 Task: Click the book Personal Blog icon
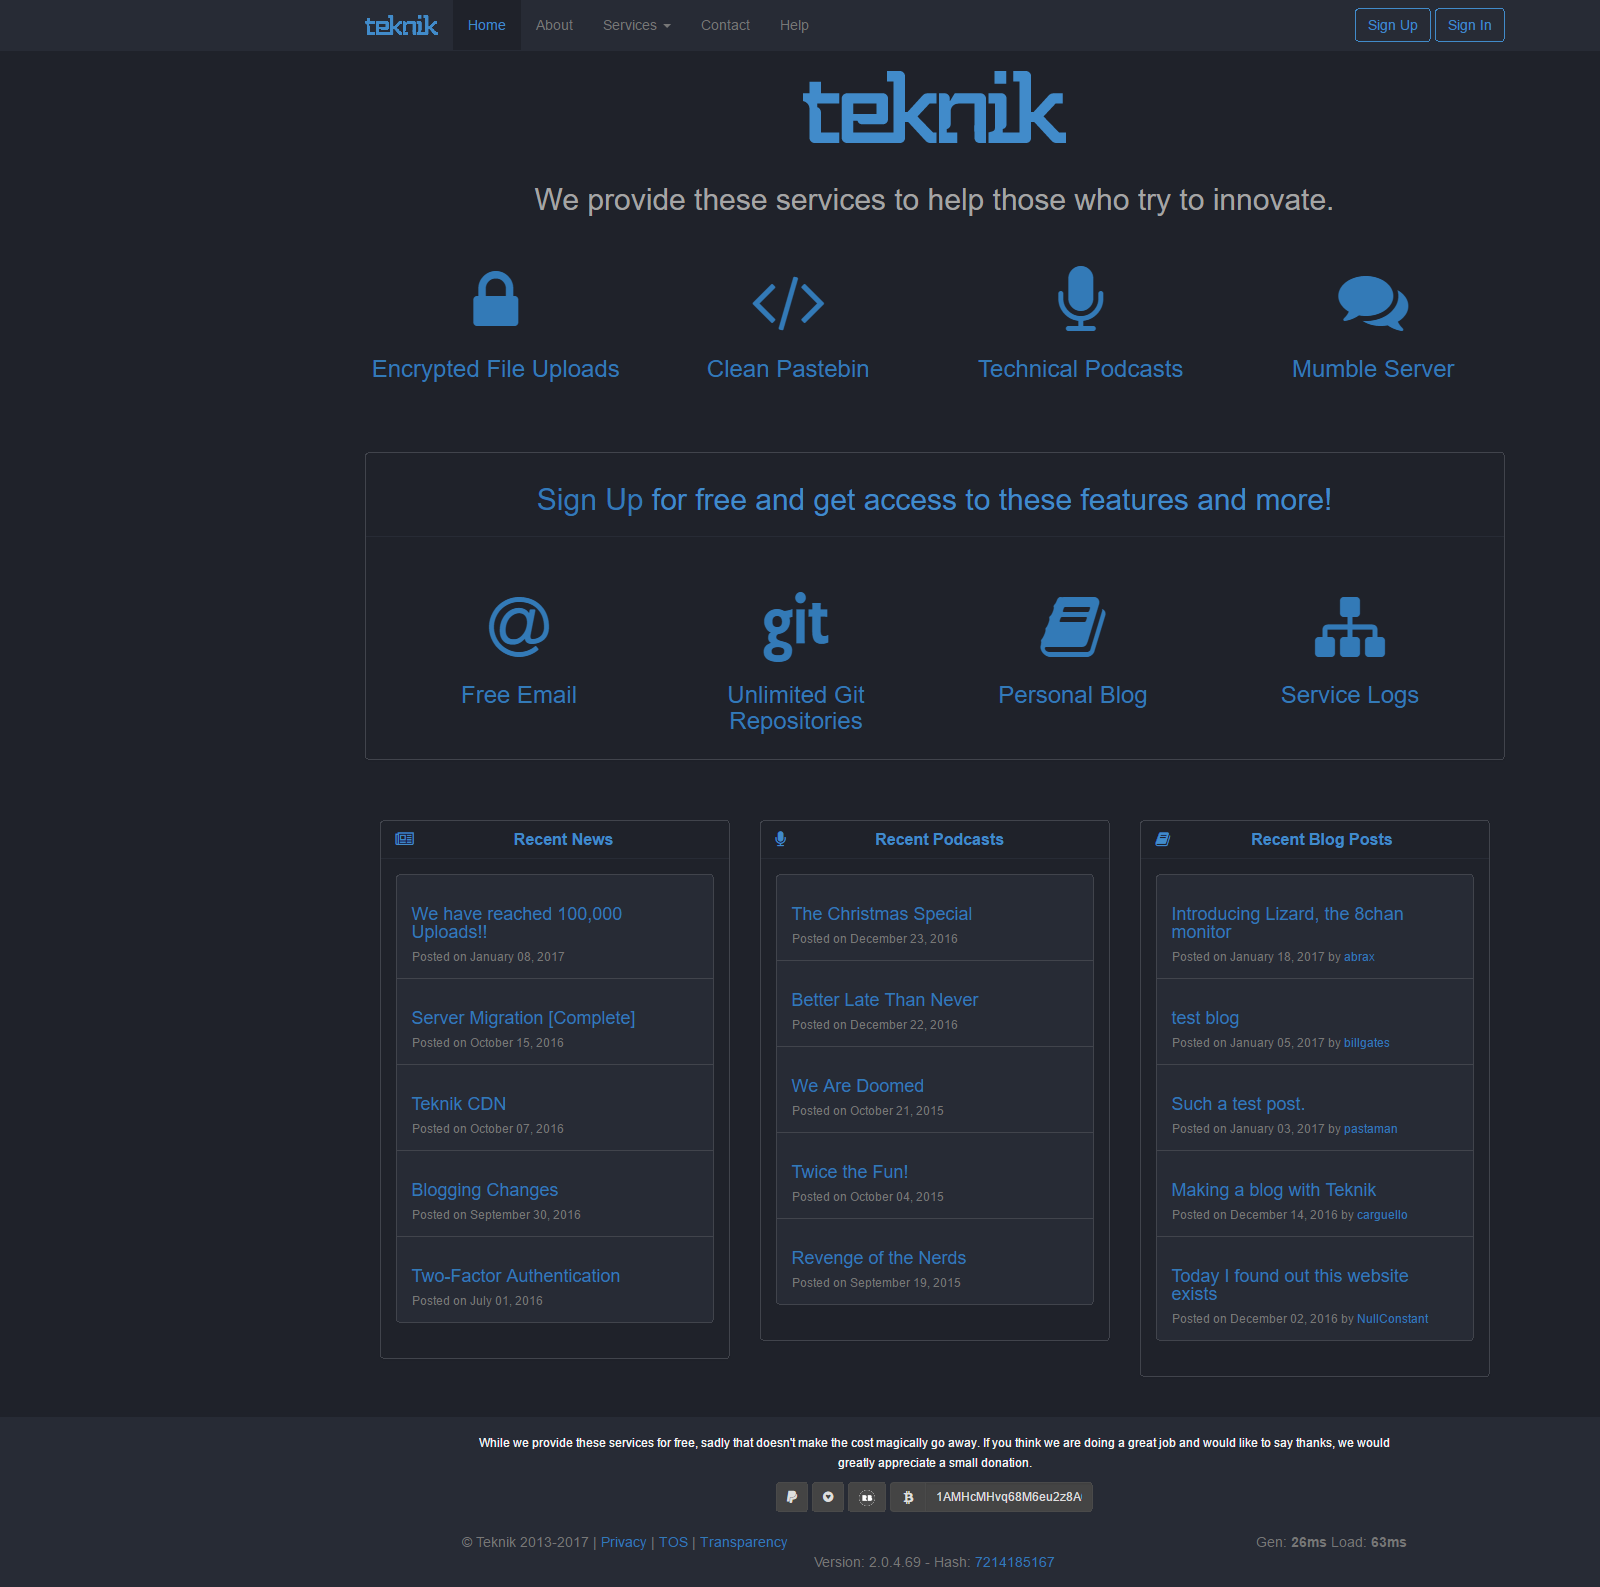pyautogui.click(x=1073, y=627)
